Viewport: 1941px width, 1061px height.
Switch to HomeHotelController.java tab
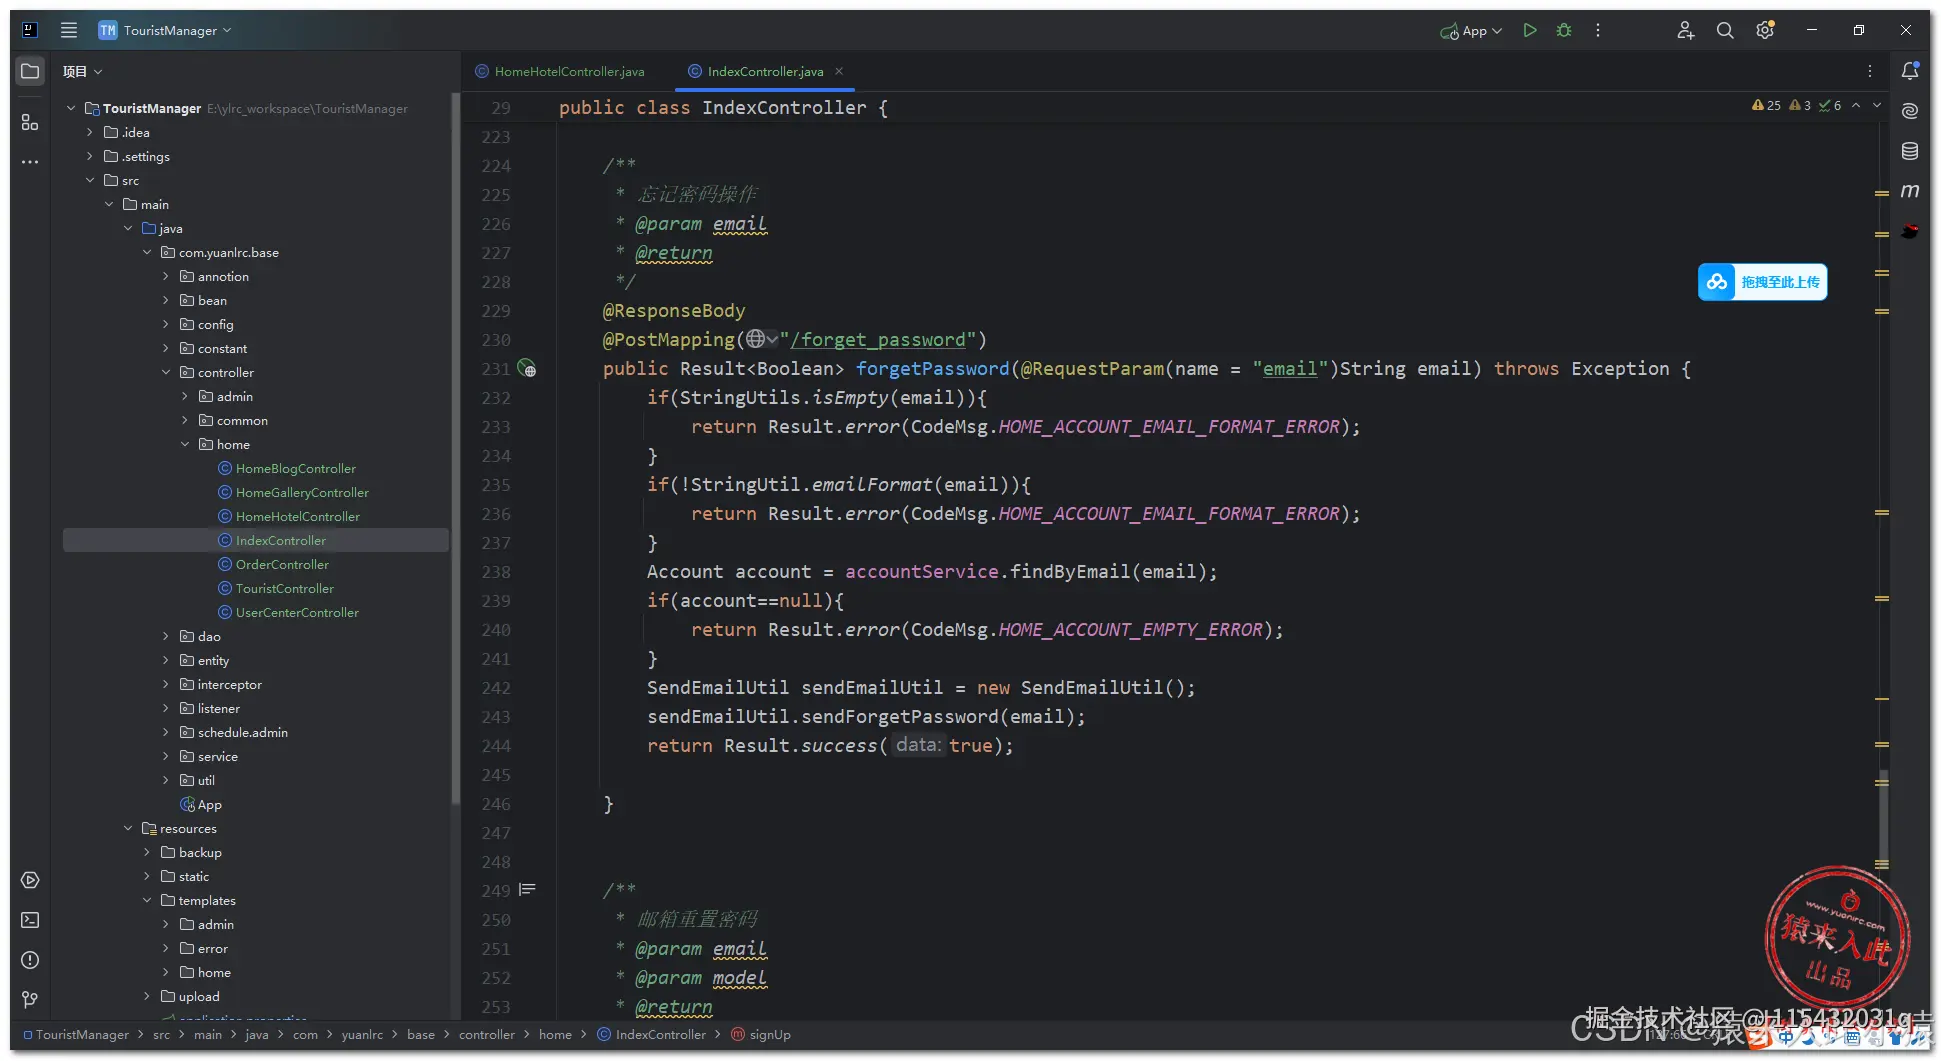pyautogui.click(x=560, y=71)
